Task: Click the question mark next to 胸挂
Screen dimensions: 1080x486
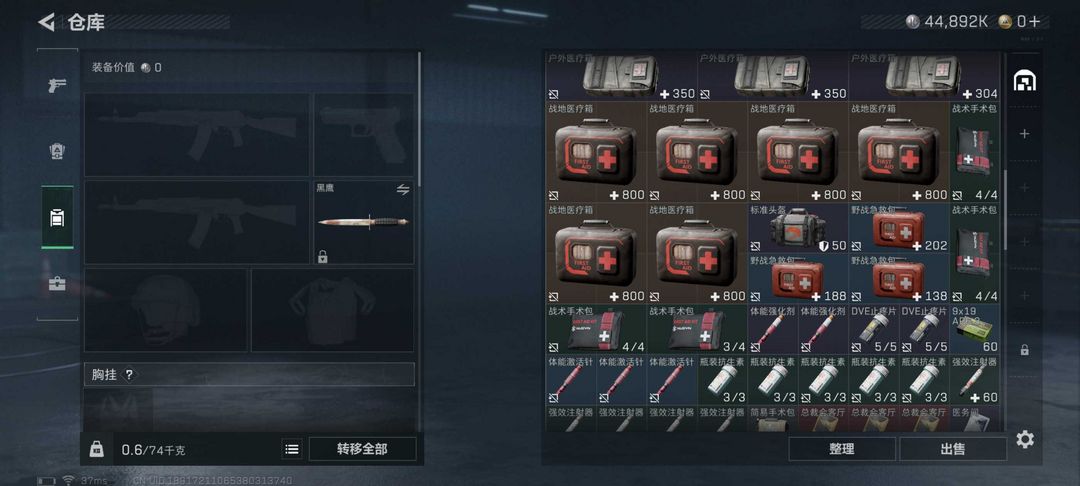Action: pyautogui.click(x=129, y=374)
